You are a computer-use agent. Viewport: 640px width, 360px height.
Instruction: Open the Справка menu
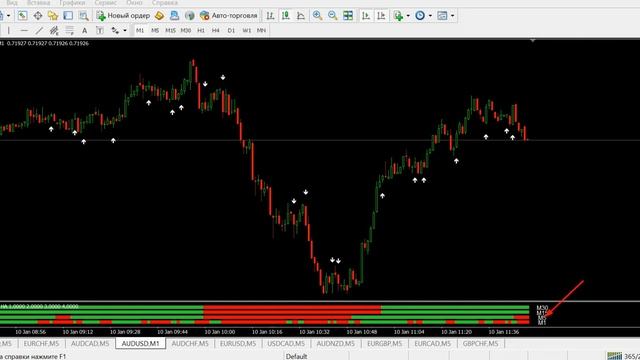click(x=164, y=2)
